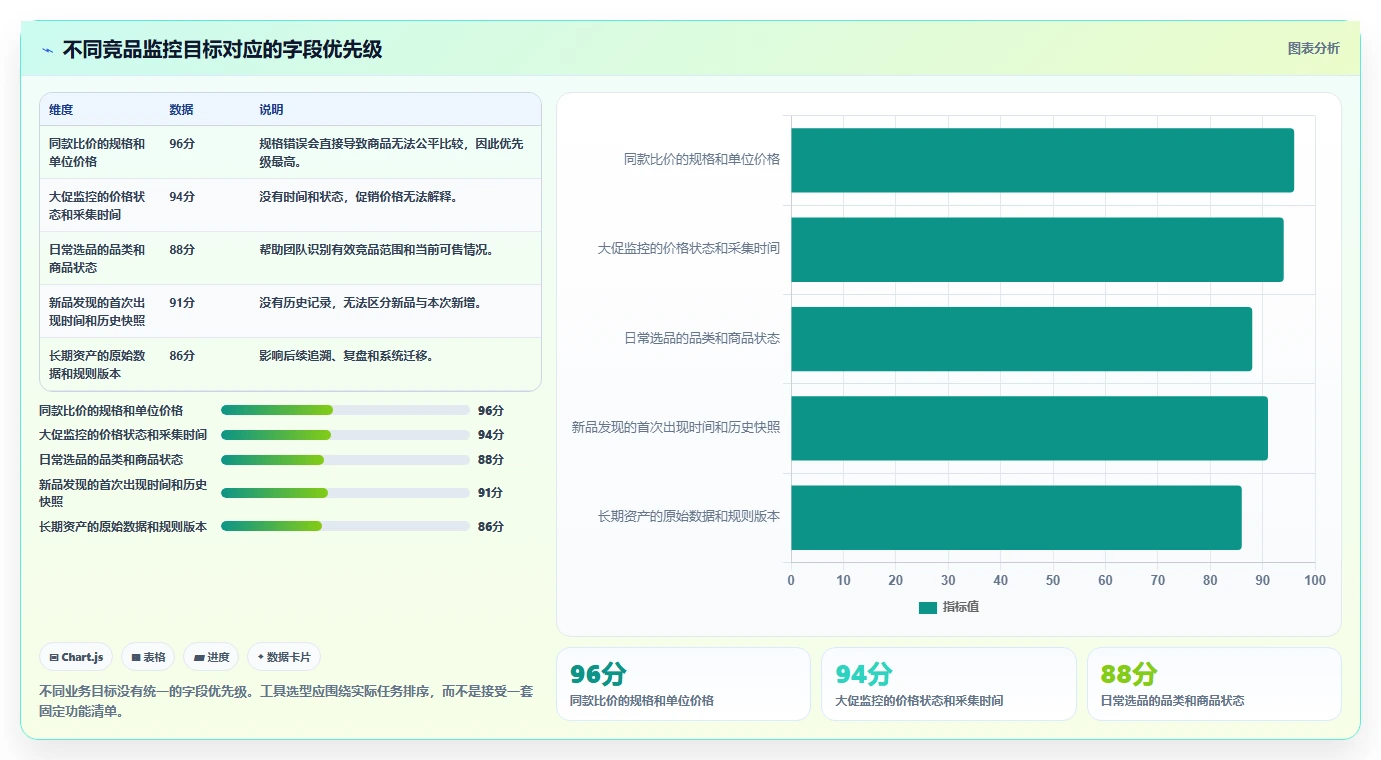Click the 日常选品的品类和商品状态 progress bar
Screen dimensions: 1381x760
345,460
